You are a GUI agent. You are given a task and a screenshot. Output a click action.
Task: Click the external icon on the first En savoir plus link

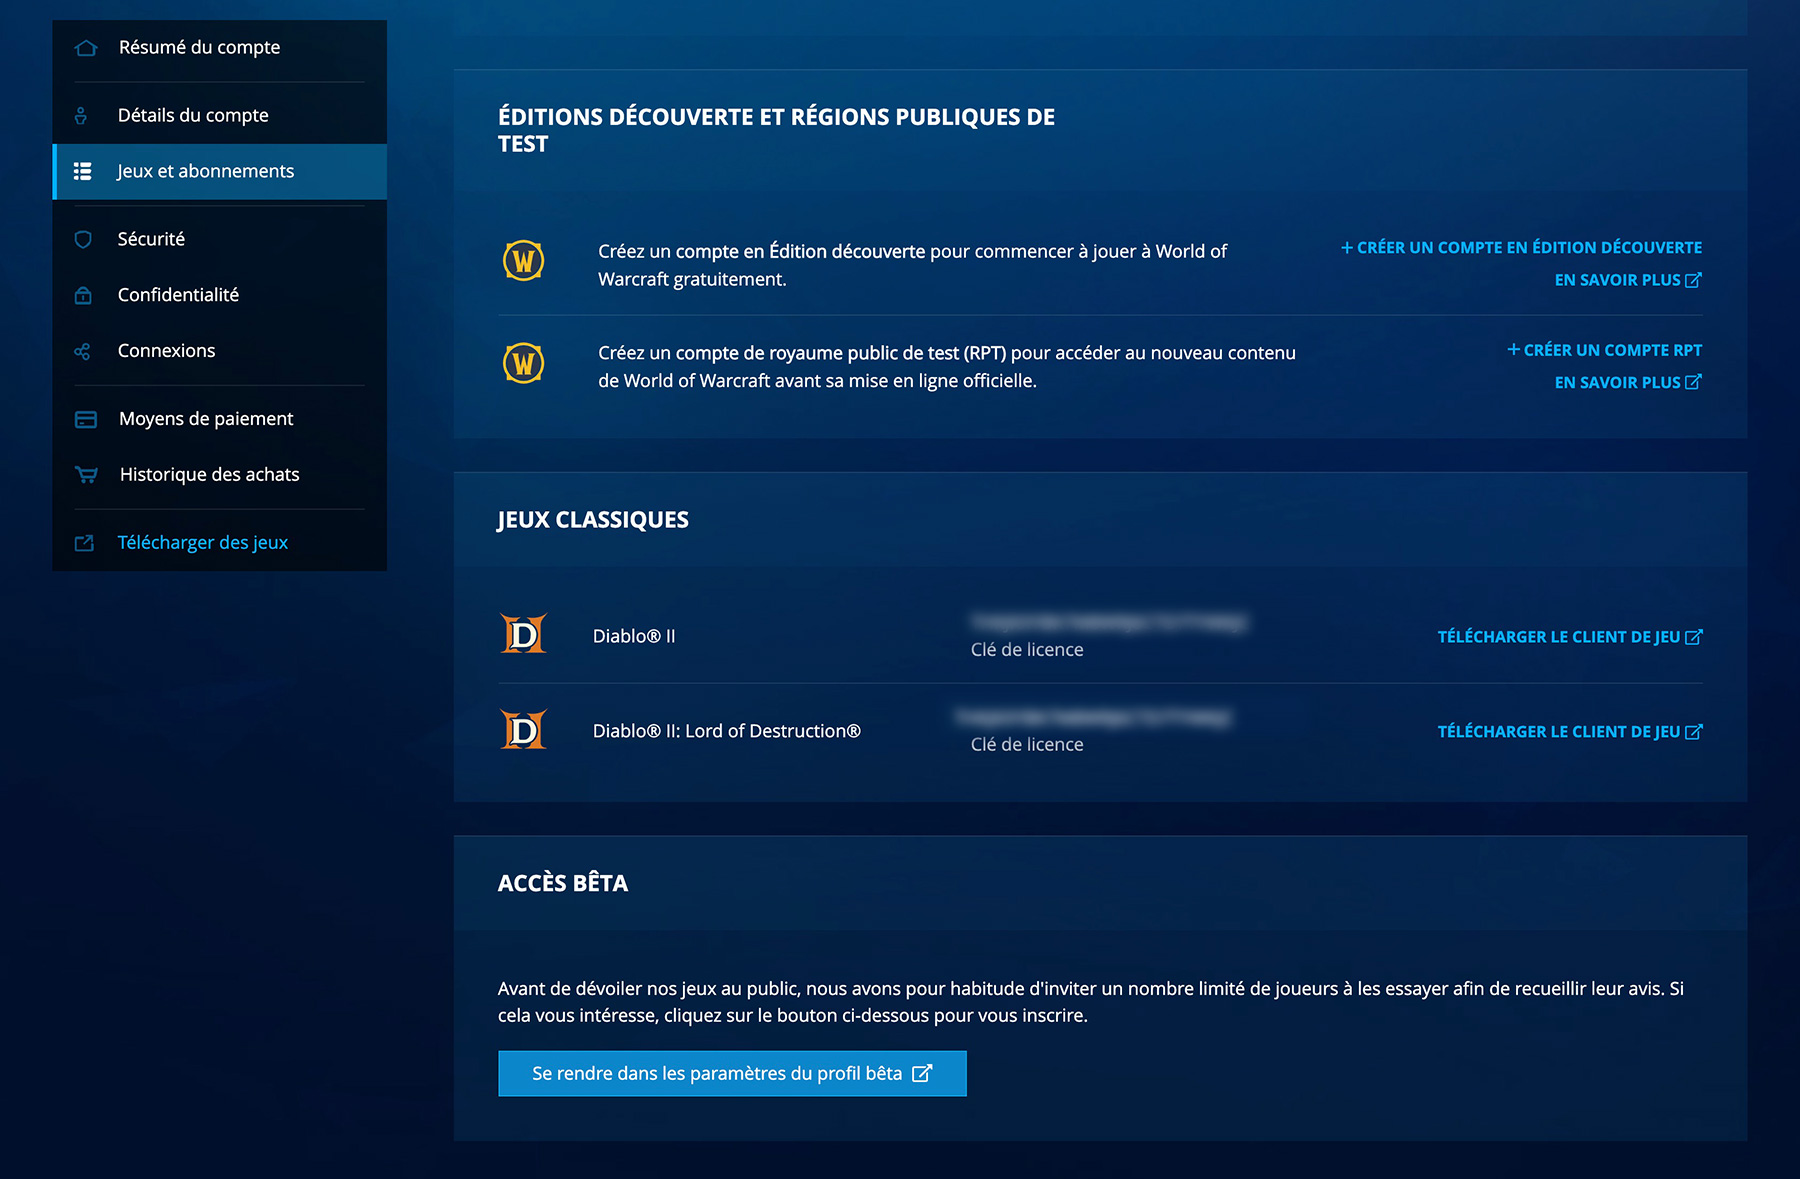coord(1693,280)
